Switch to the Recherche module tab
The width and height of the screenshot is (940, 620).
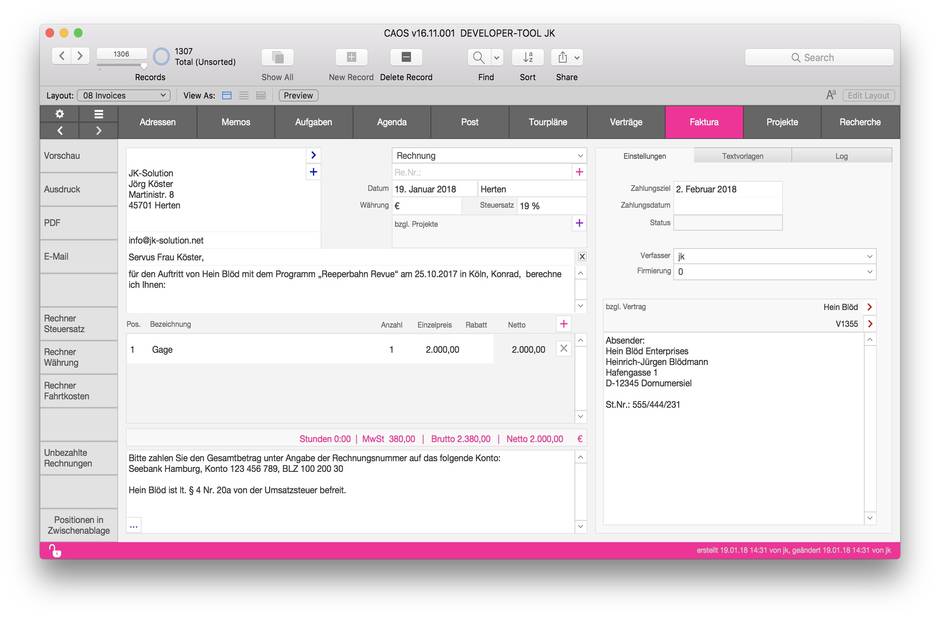pyautogui.click(x=860, y=122)
